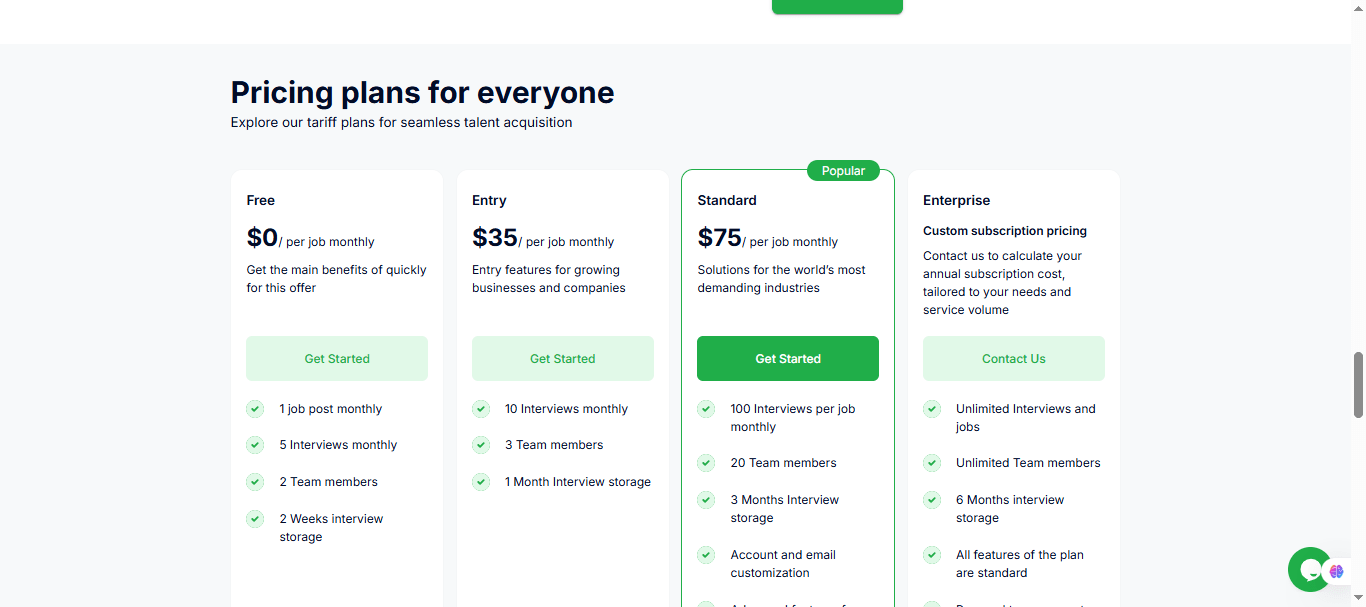Click checkmark beside "1 job post monthly"
1366x607 pixels.
tap(255, 409)
